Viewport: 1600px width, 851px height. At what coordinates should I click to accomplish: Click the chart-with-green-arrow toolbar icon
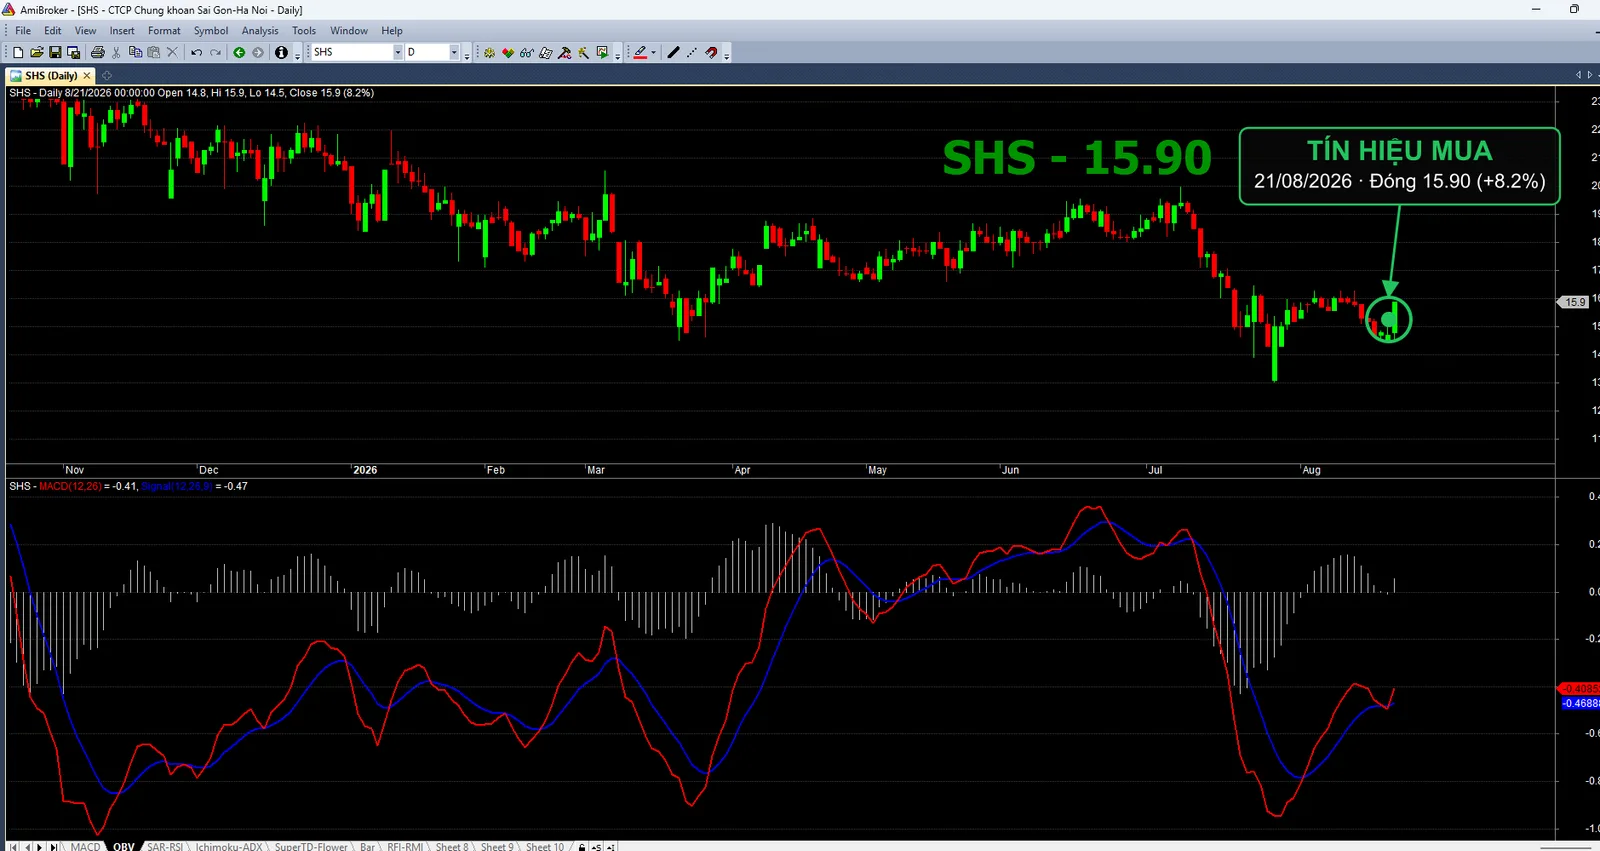tap(602, 52)
